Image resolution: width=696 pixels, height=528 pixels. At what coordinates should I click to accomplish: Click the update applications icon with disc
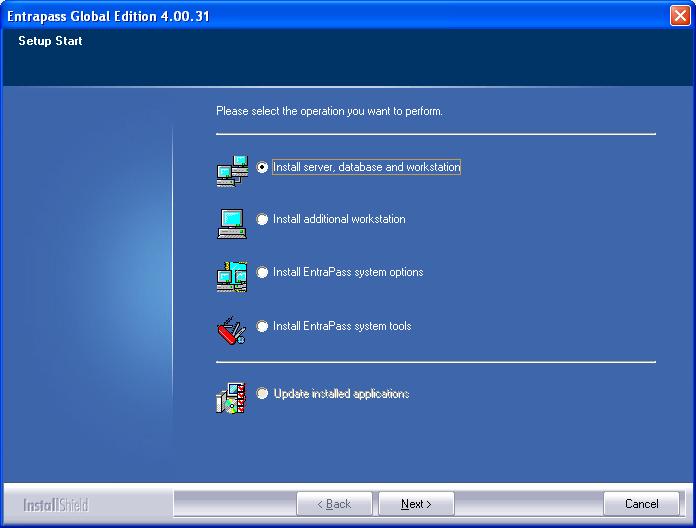point(231,398)
